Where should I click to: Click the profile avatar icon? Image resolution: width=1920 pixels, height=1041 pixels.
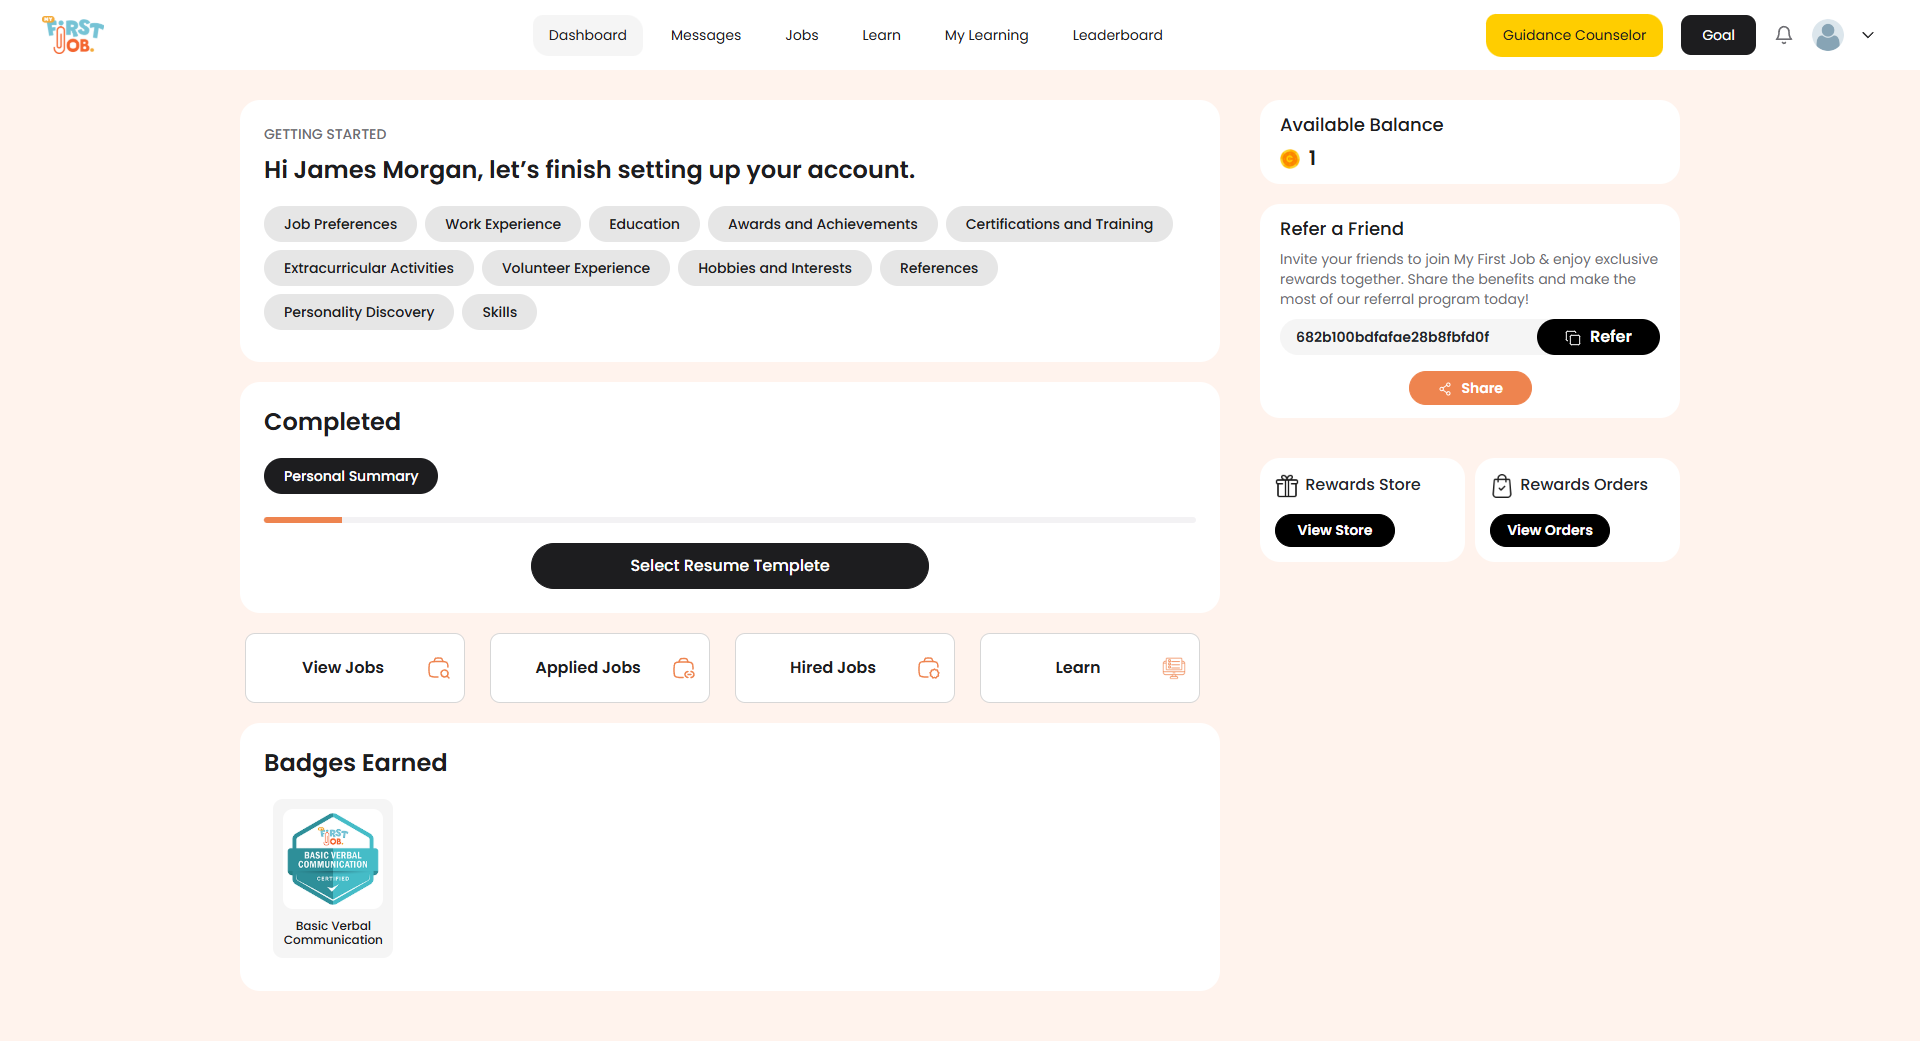1828,35
